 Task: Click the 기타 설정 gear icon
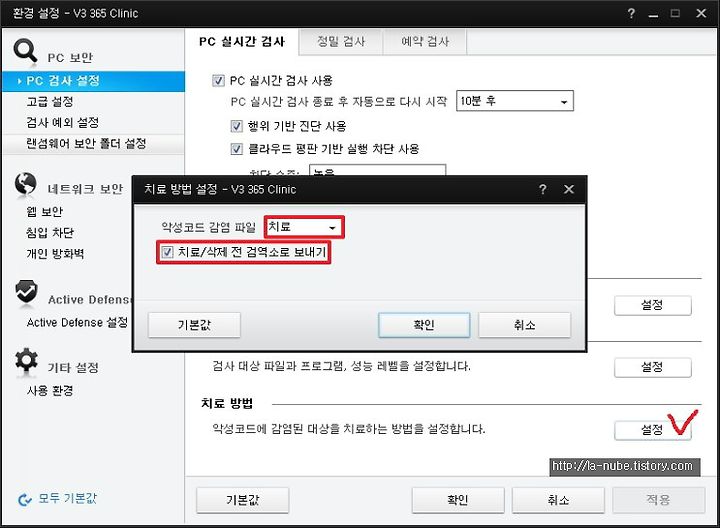[x=26, y=360]
